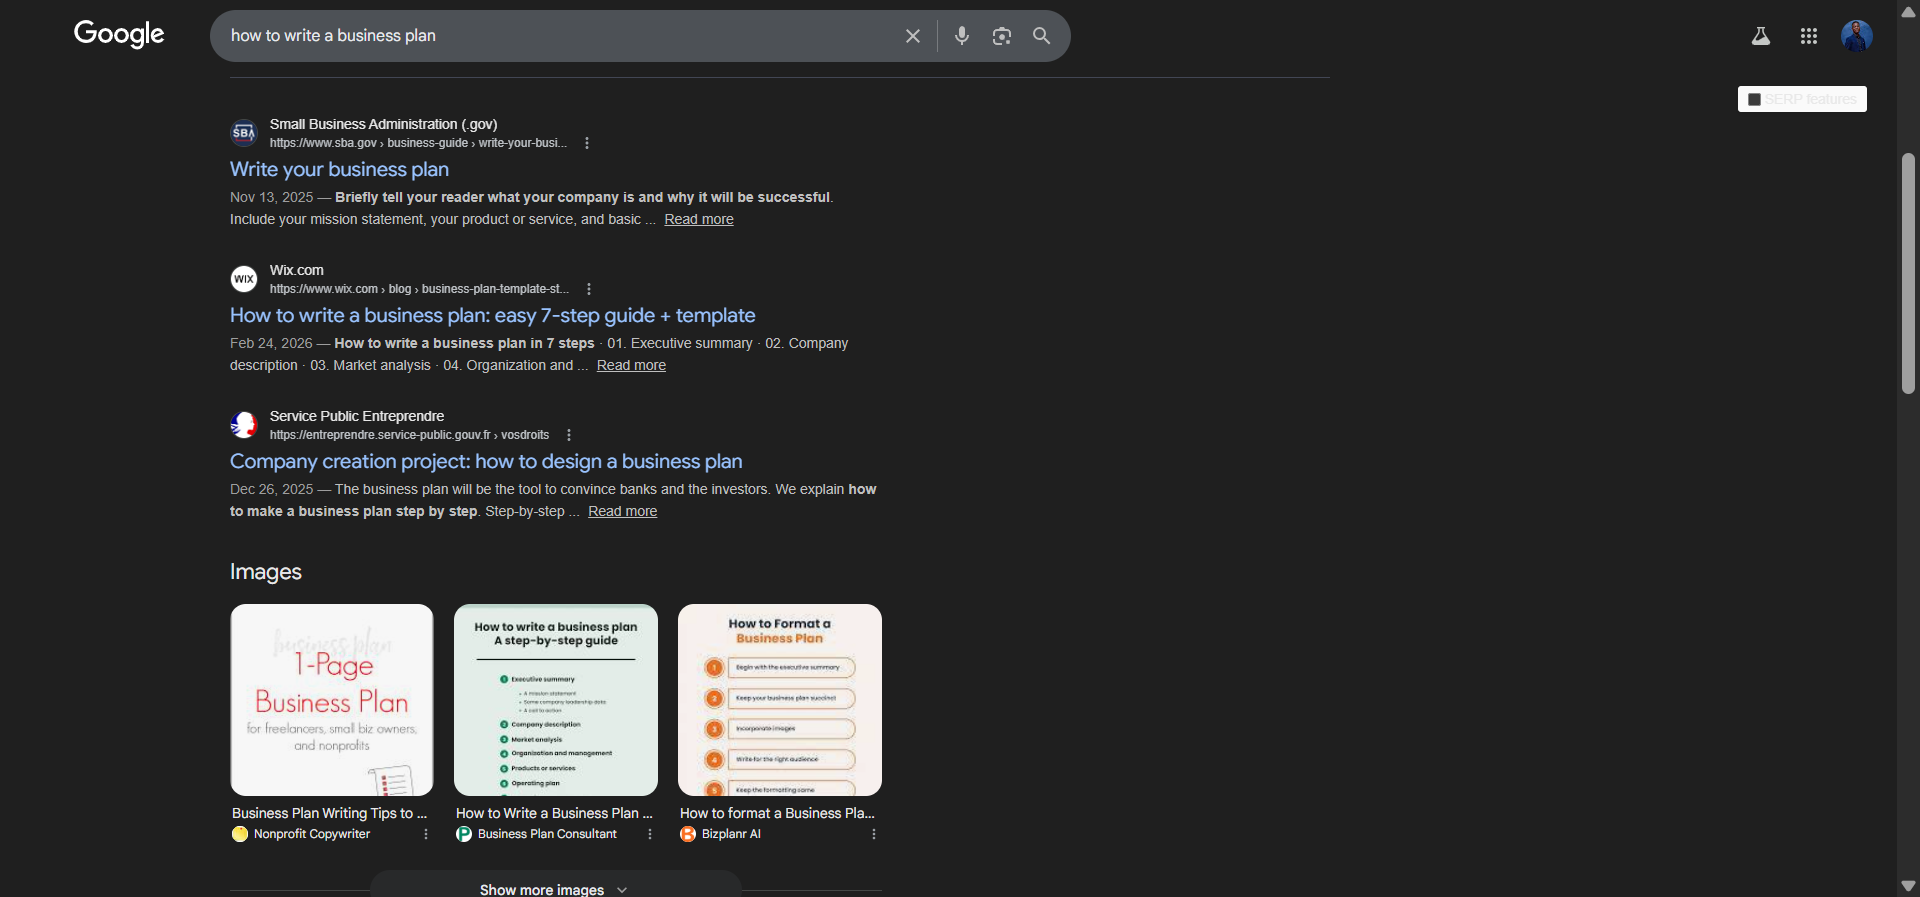
Task: Click 'Service Public Entreprendre' site name
Action: (x=357, y=416)
